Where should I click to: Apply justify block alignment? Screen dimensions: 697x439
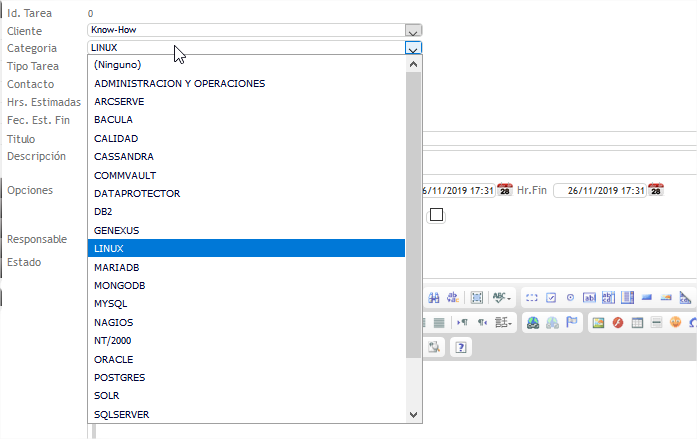tap(439, 323)
